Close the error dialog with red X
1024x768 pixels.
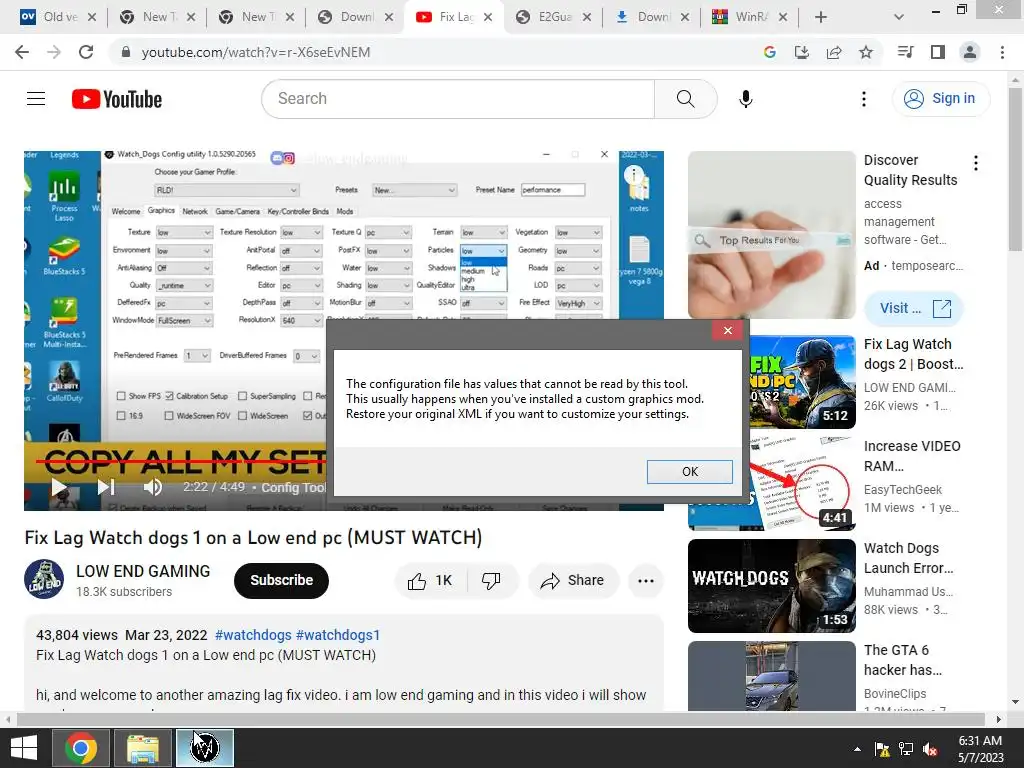[728, 330]
